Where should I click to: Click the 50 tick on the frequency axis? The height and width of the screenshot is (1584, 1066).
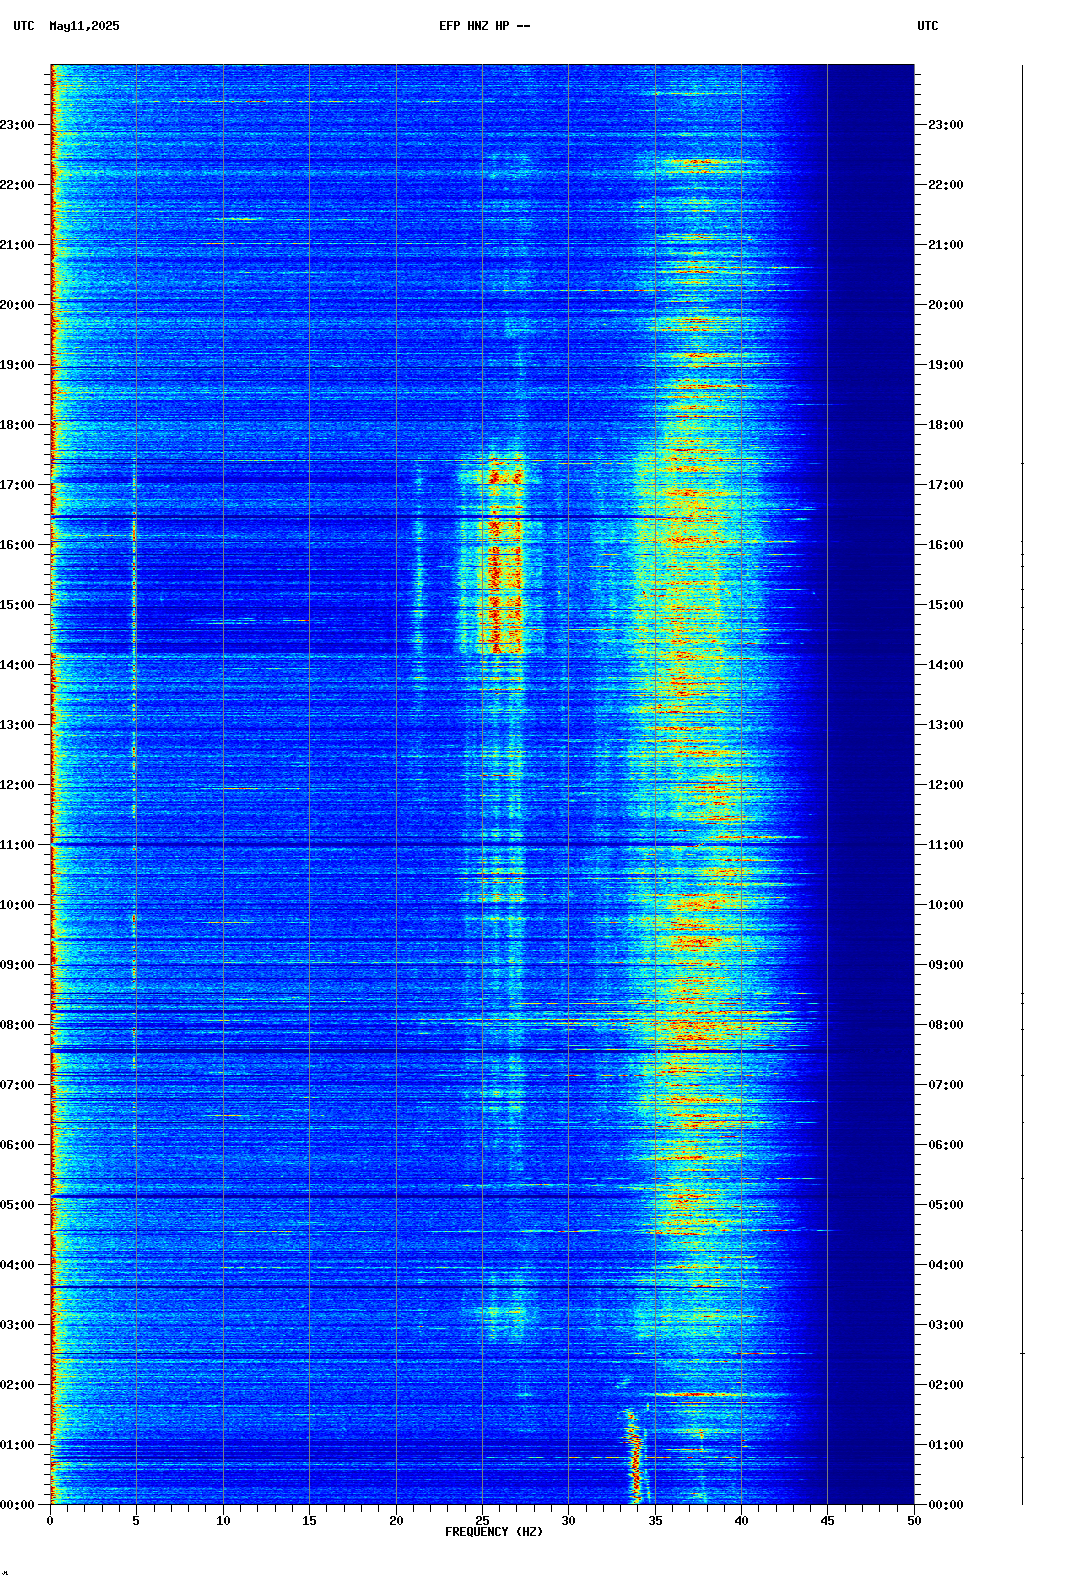[x=914, y=1521]
